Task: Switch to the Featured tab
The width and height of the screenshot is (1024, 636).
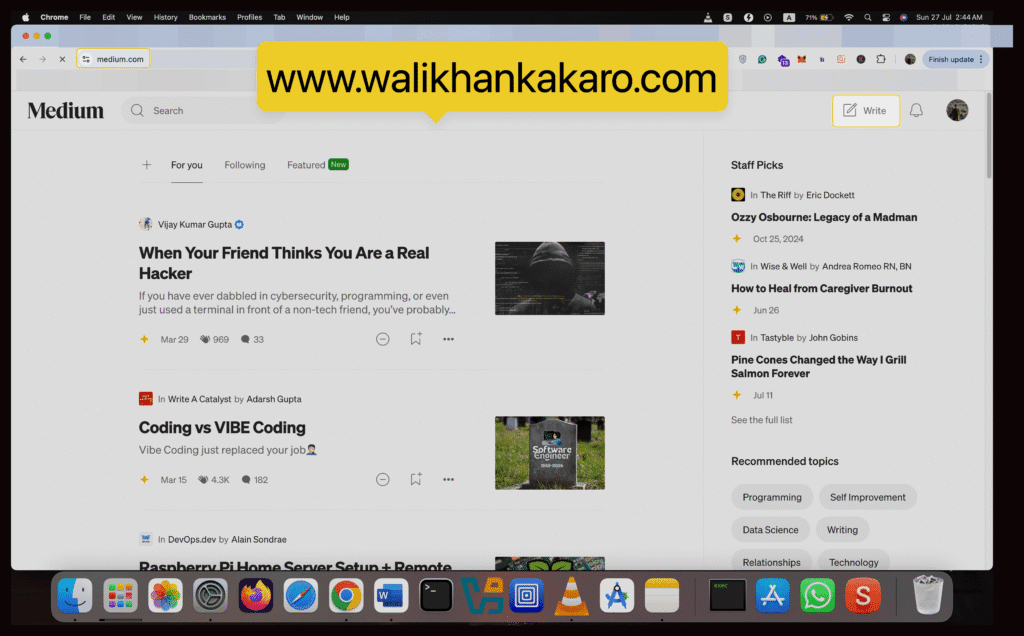Action: click(x=306, y=165)
